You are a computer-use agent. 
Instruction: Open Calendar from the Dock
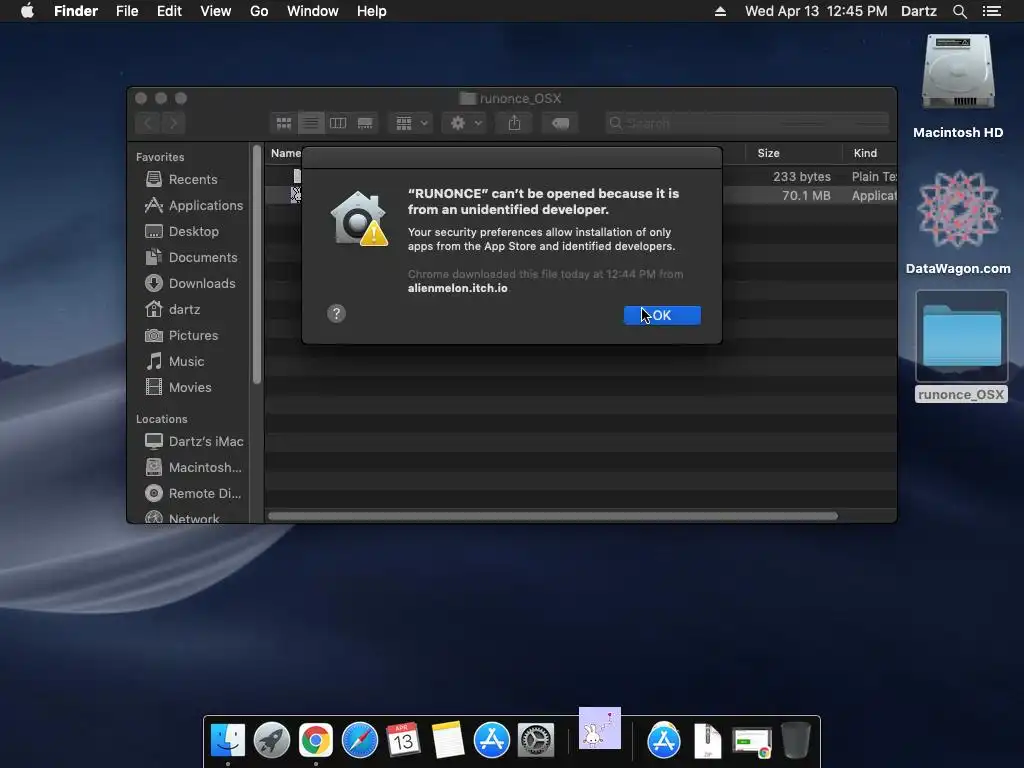[x=403, y=741]
